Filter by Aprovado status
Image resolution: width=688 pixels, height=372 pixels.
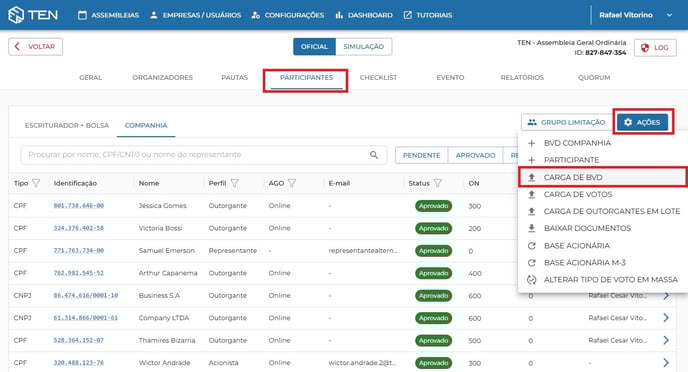click(x=475, y=155)
